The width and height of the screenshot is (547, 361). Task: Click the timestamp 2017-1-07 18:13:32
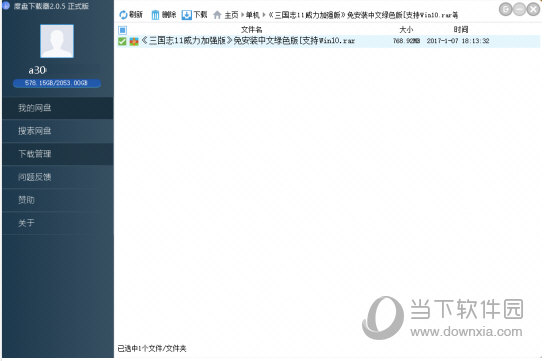(458, 41)
